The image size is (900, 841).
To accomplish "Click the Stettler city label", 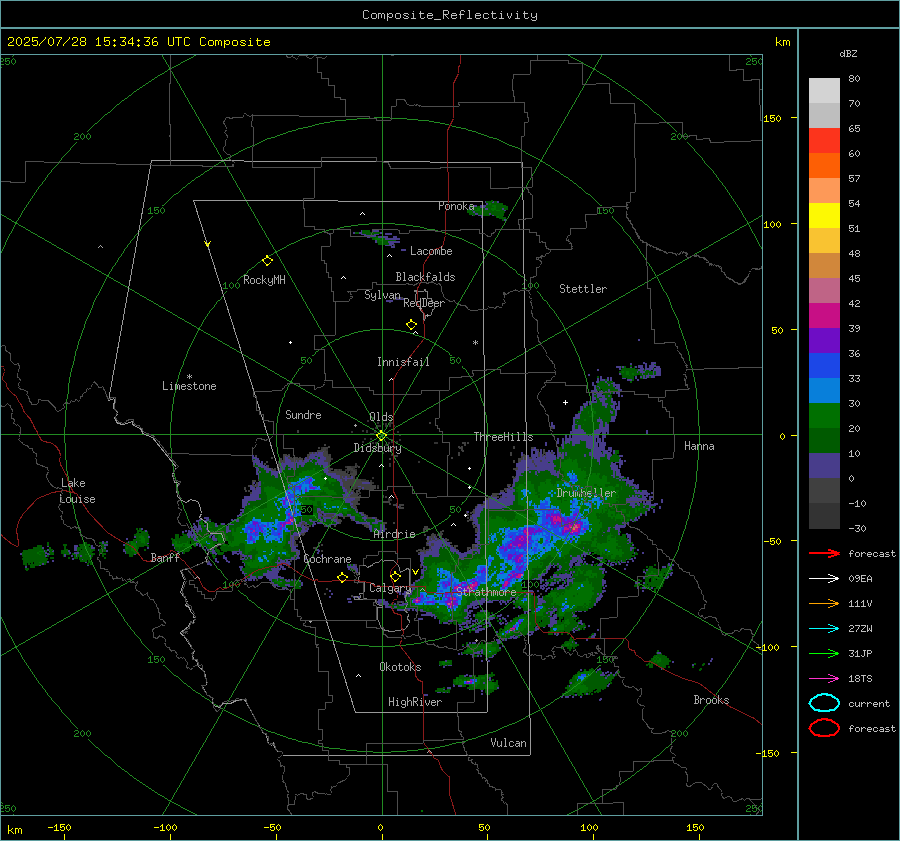I will tap(583, 289).
